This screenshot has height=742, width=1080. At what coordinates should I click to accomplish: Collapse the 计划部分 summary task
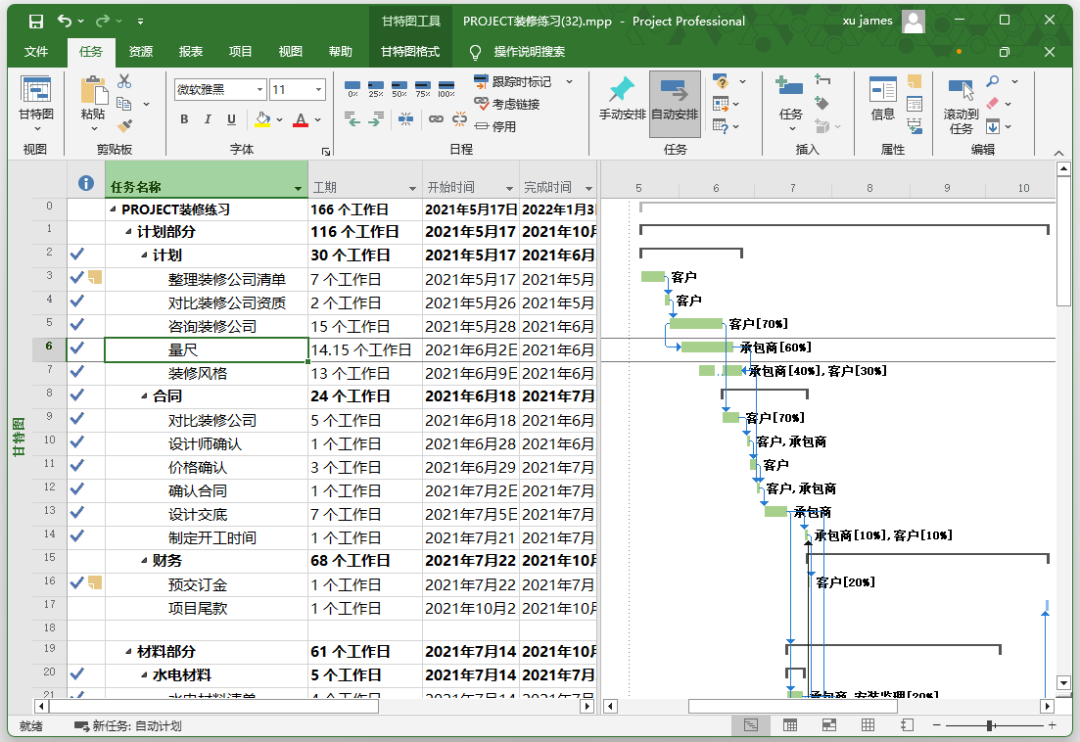(128, 231)
